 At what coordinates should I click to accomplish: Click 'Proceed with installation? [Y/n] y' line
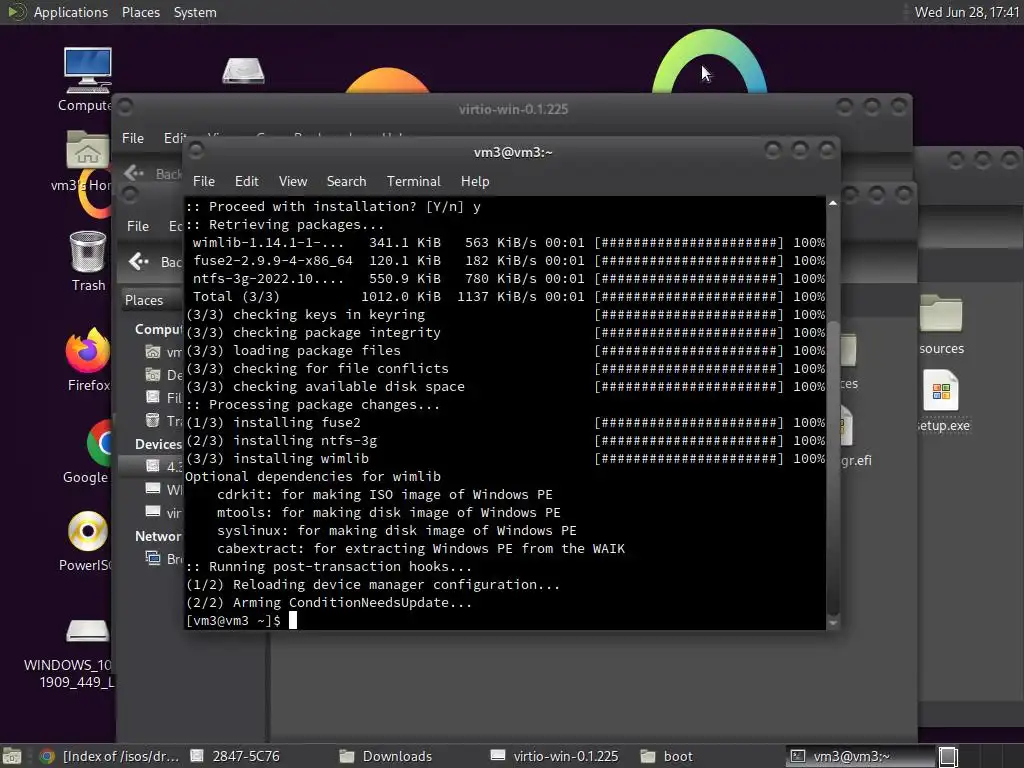pos(333,206)
